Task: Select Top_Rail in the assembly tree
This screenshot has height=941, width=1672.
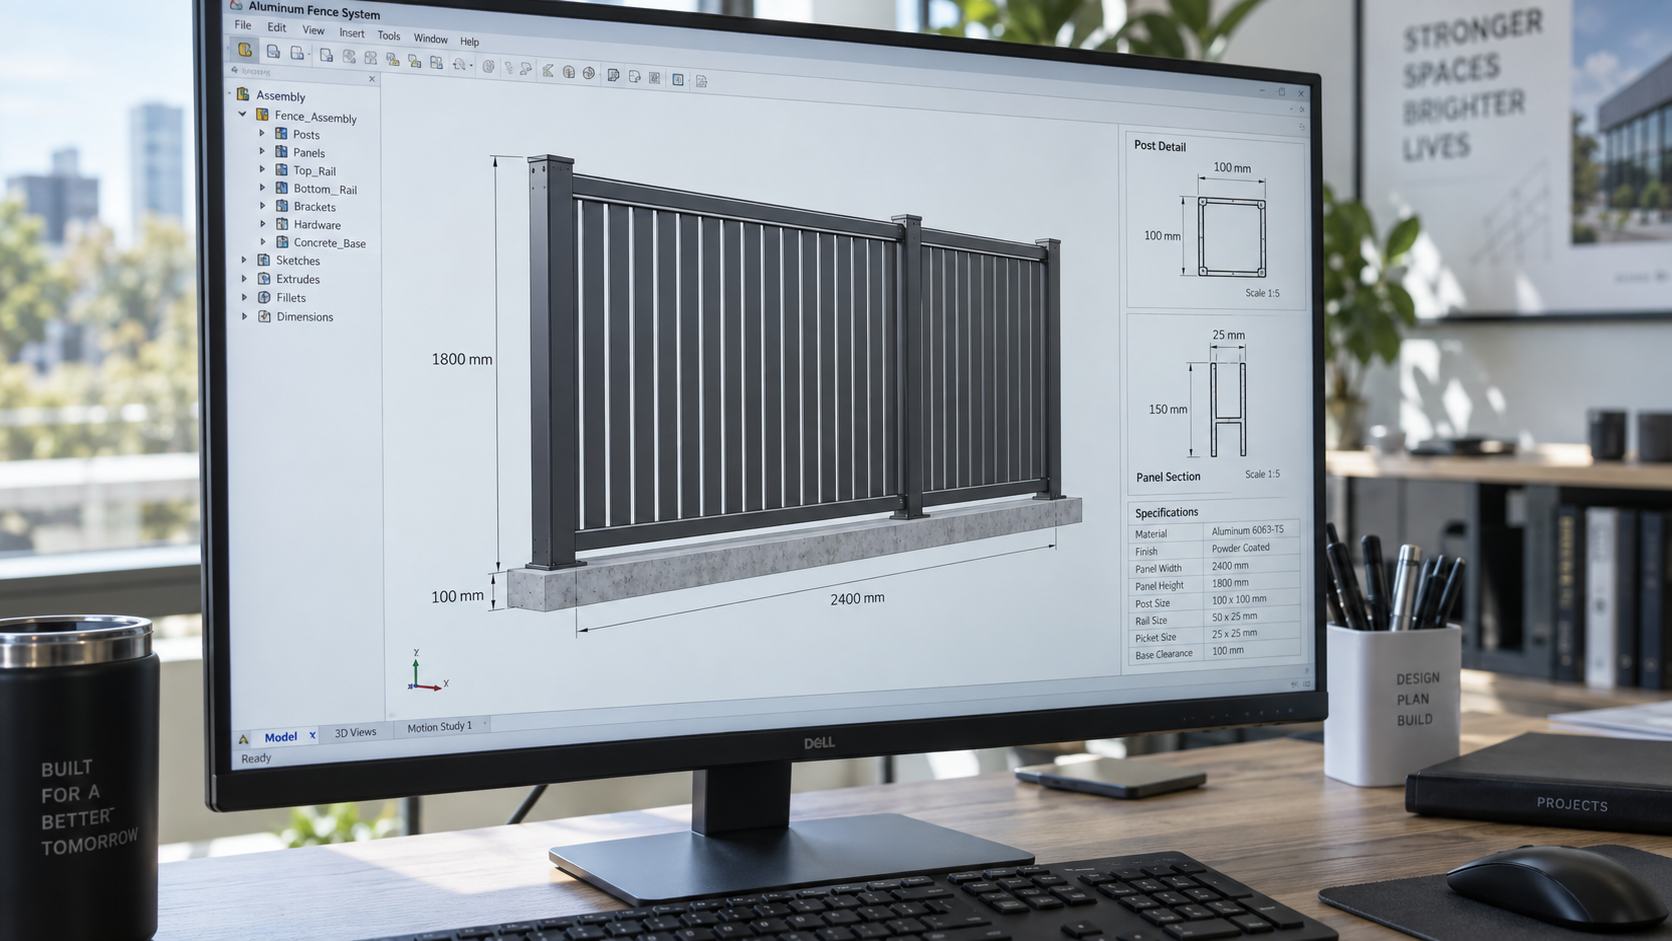Action: coord(314,171)
